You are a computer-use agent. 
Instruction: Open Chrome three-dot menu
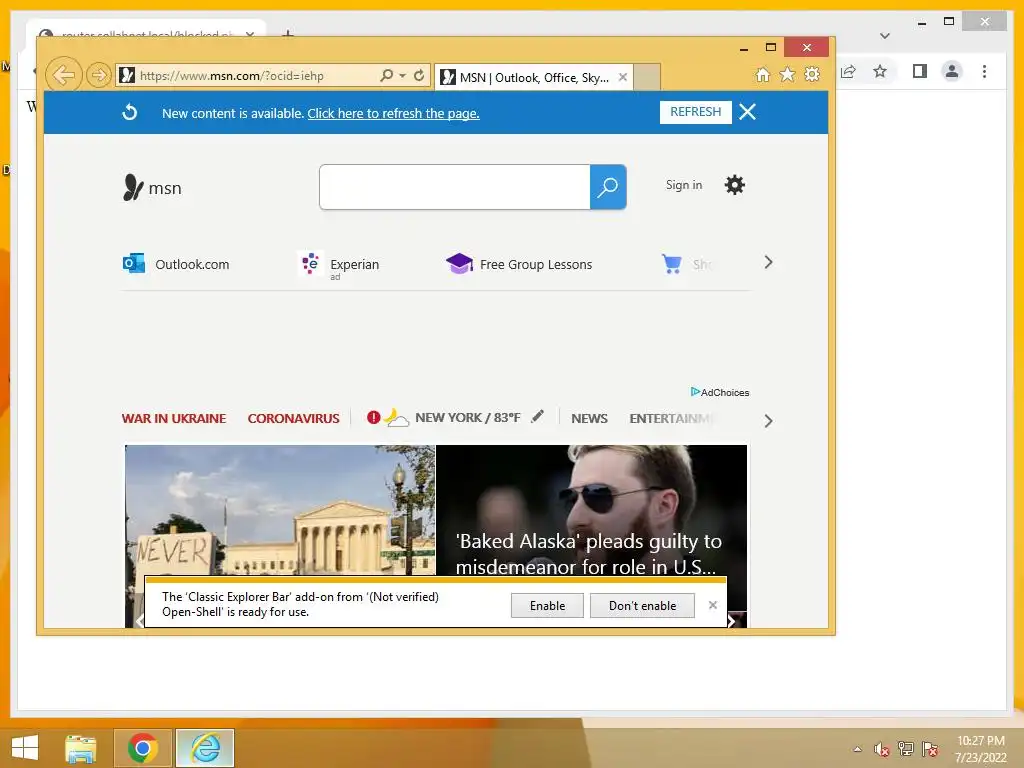click(984, 71)
